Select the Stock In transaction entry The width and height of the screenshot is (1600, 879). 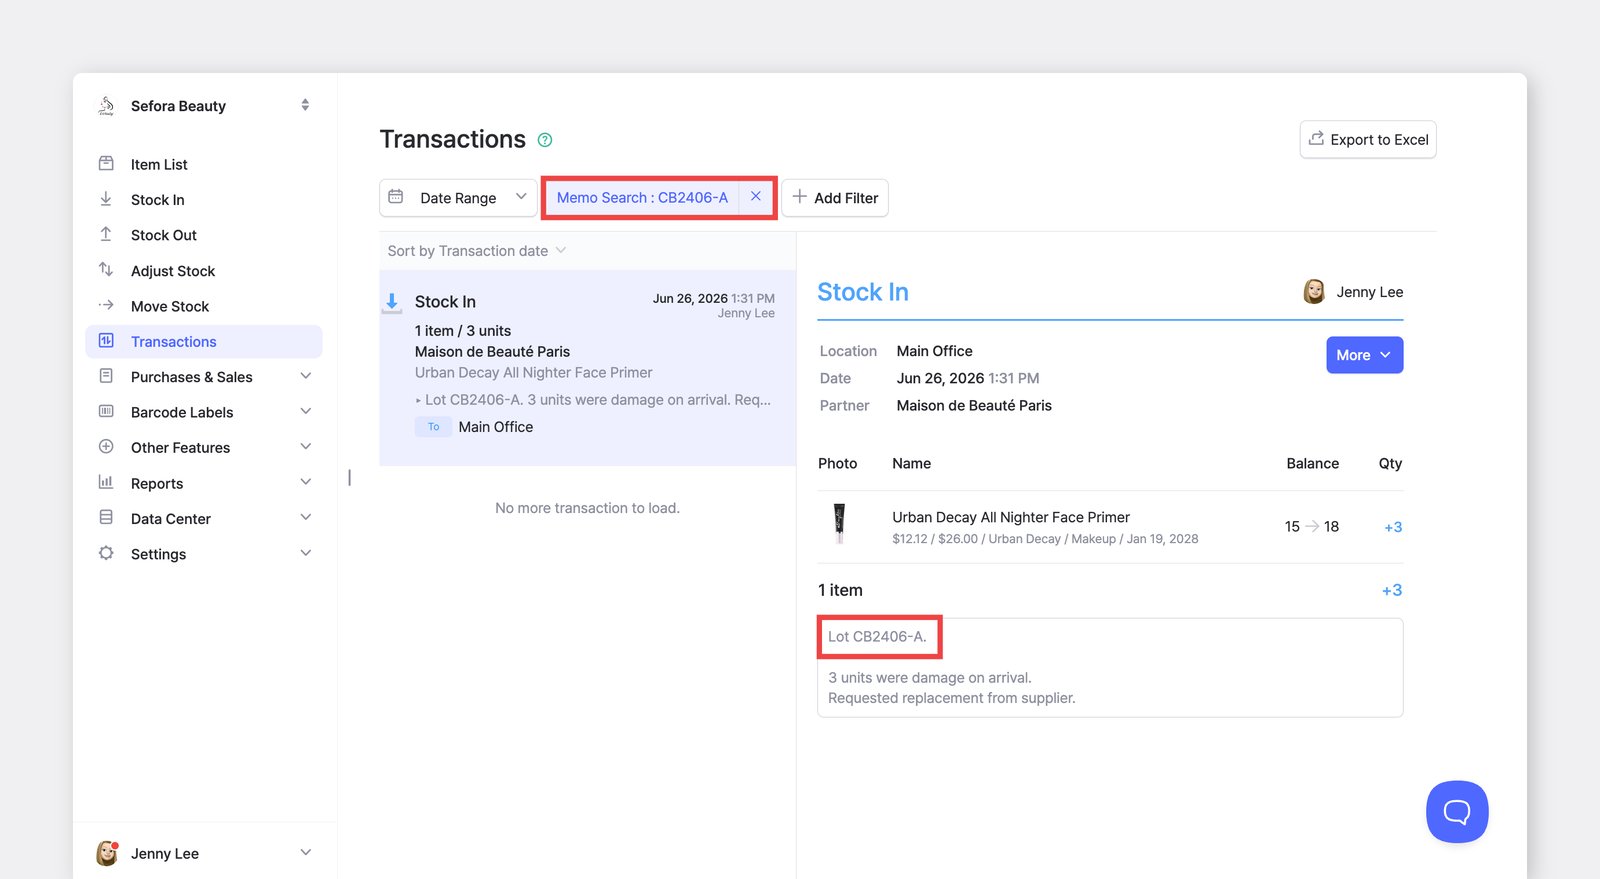588,367
